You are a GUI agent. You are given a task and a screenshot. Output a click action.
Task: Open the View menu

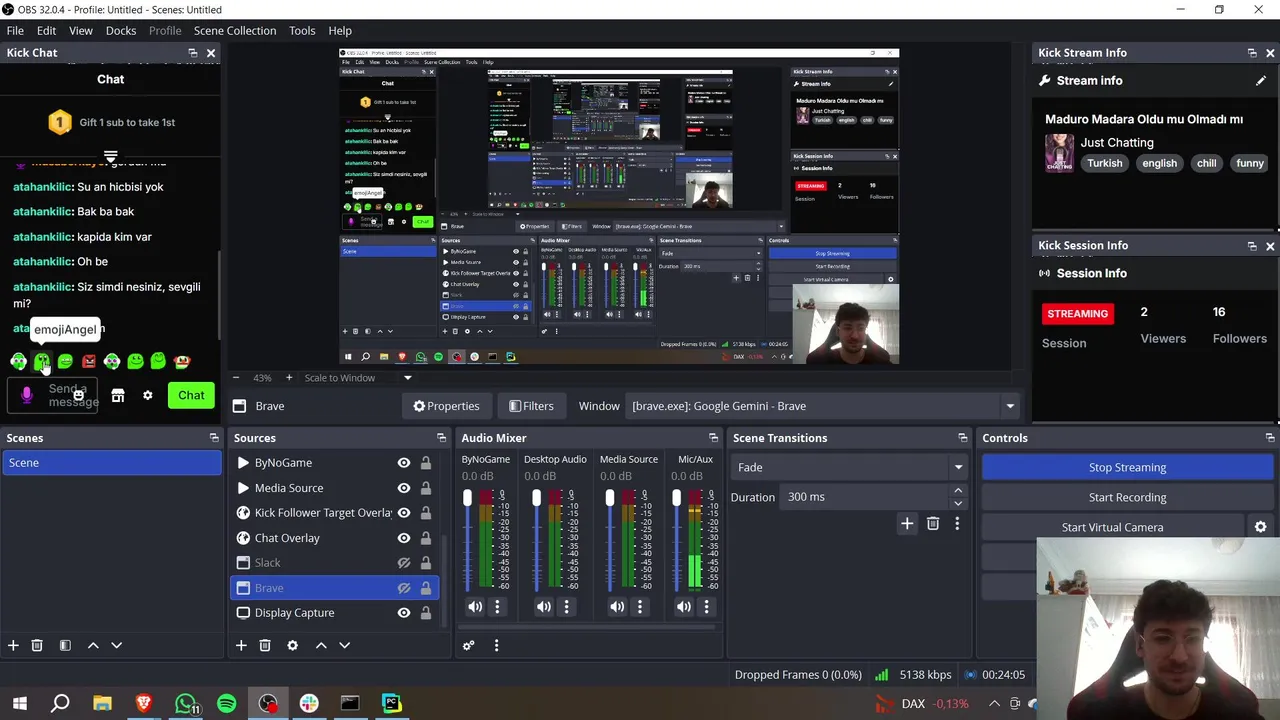point(81,31)
